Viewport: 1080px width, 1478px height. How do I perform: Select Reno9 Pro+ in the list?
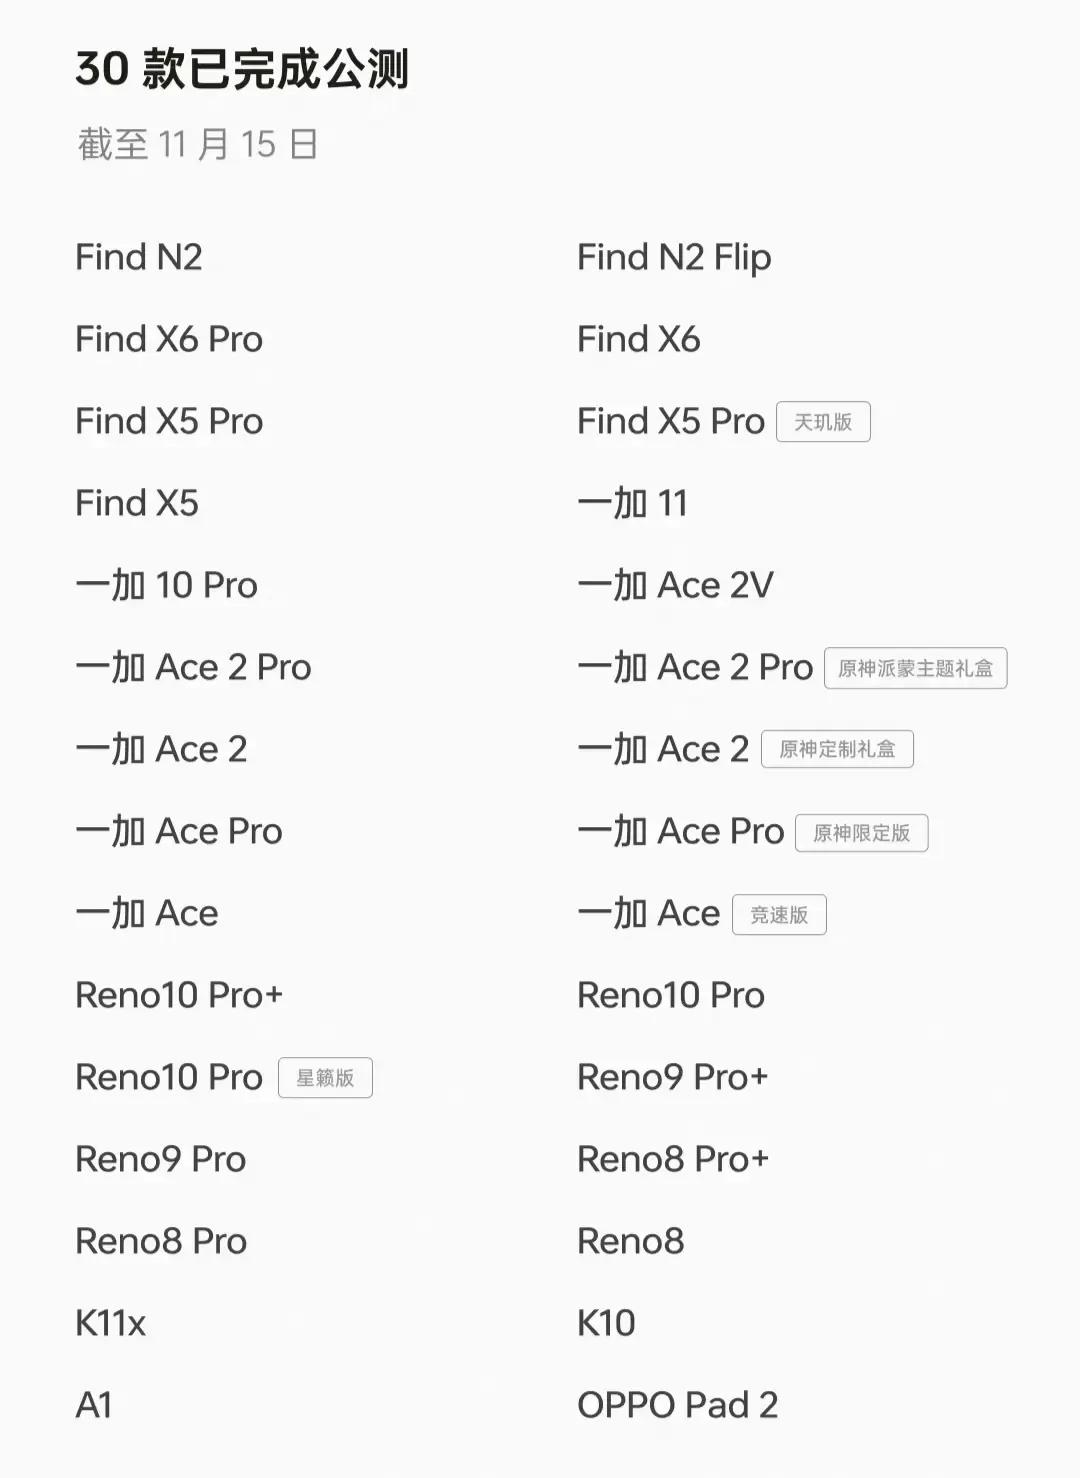(673, 1077)
